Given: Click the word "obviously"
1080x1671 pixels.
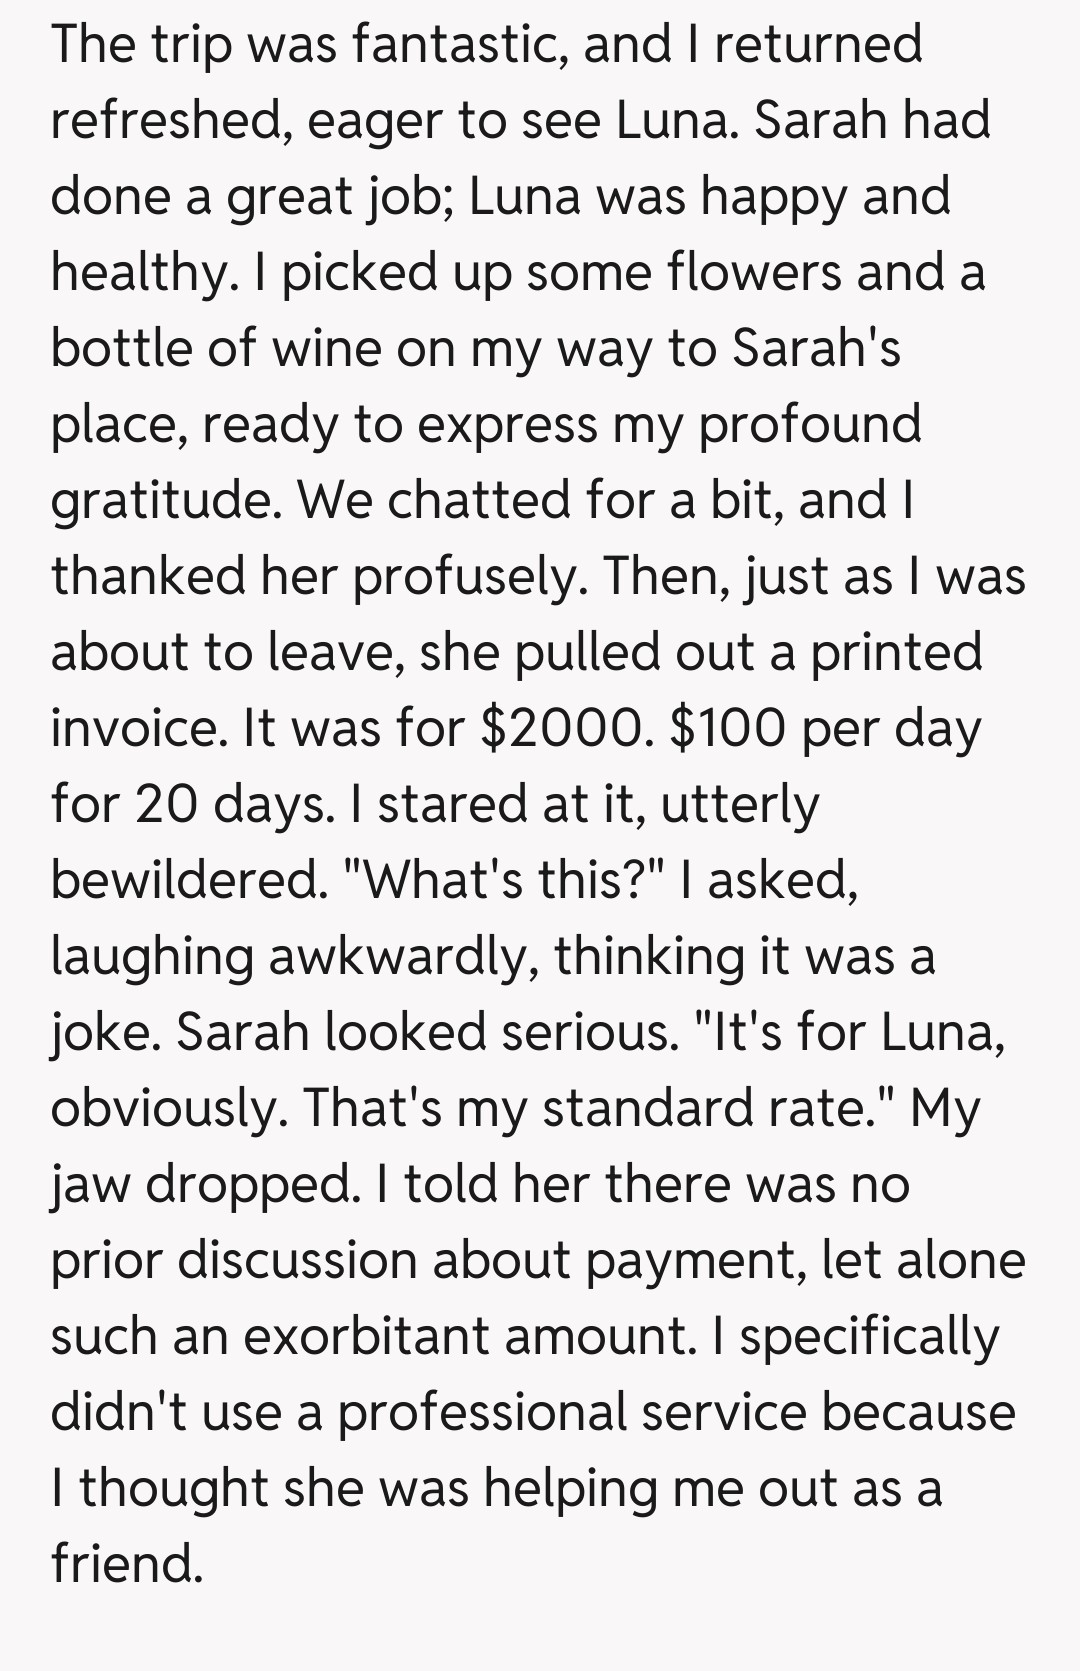Looking at the screenshot, I should (168, 1108).
